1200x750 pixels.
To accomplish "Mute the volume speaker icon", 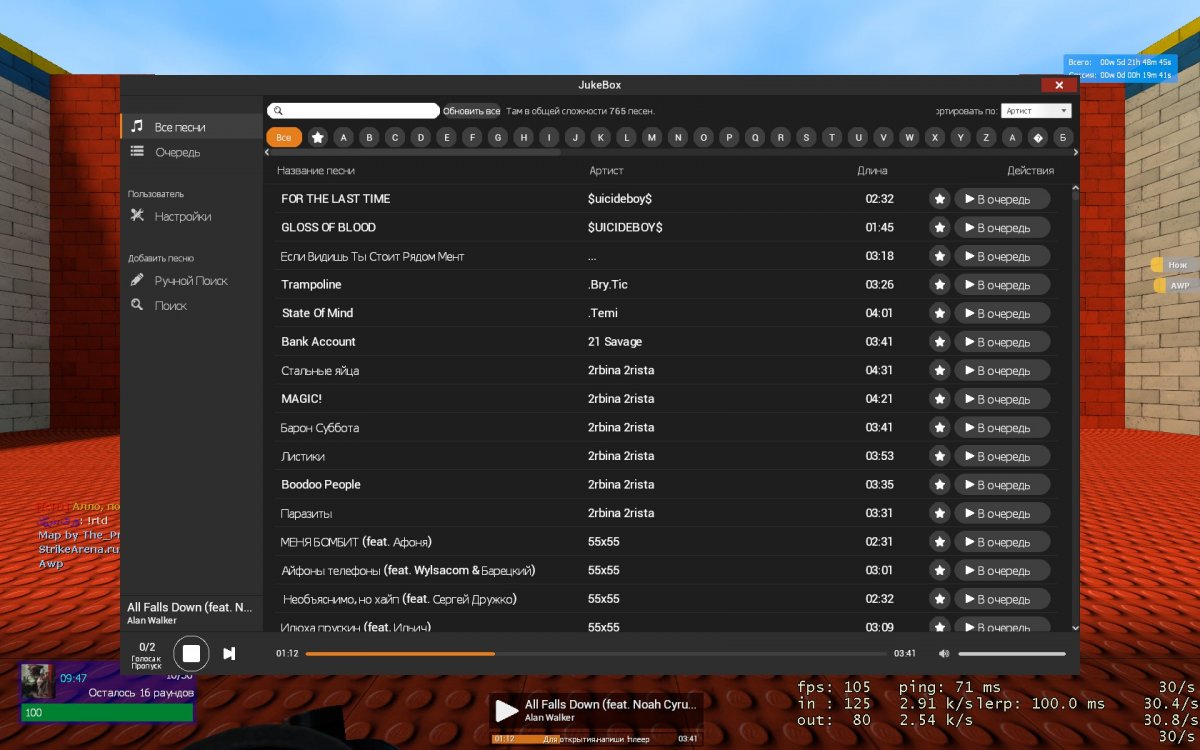I will coord(944,654).
